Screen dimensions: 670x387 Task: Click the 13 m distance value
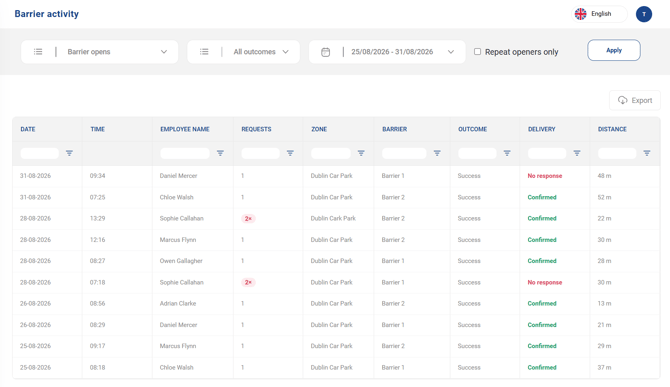pyautogui.click(x=604, y=304)
